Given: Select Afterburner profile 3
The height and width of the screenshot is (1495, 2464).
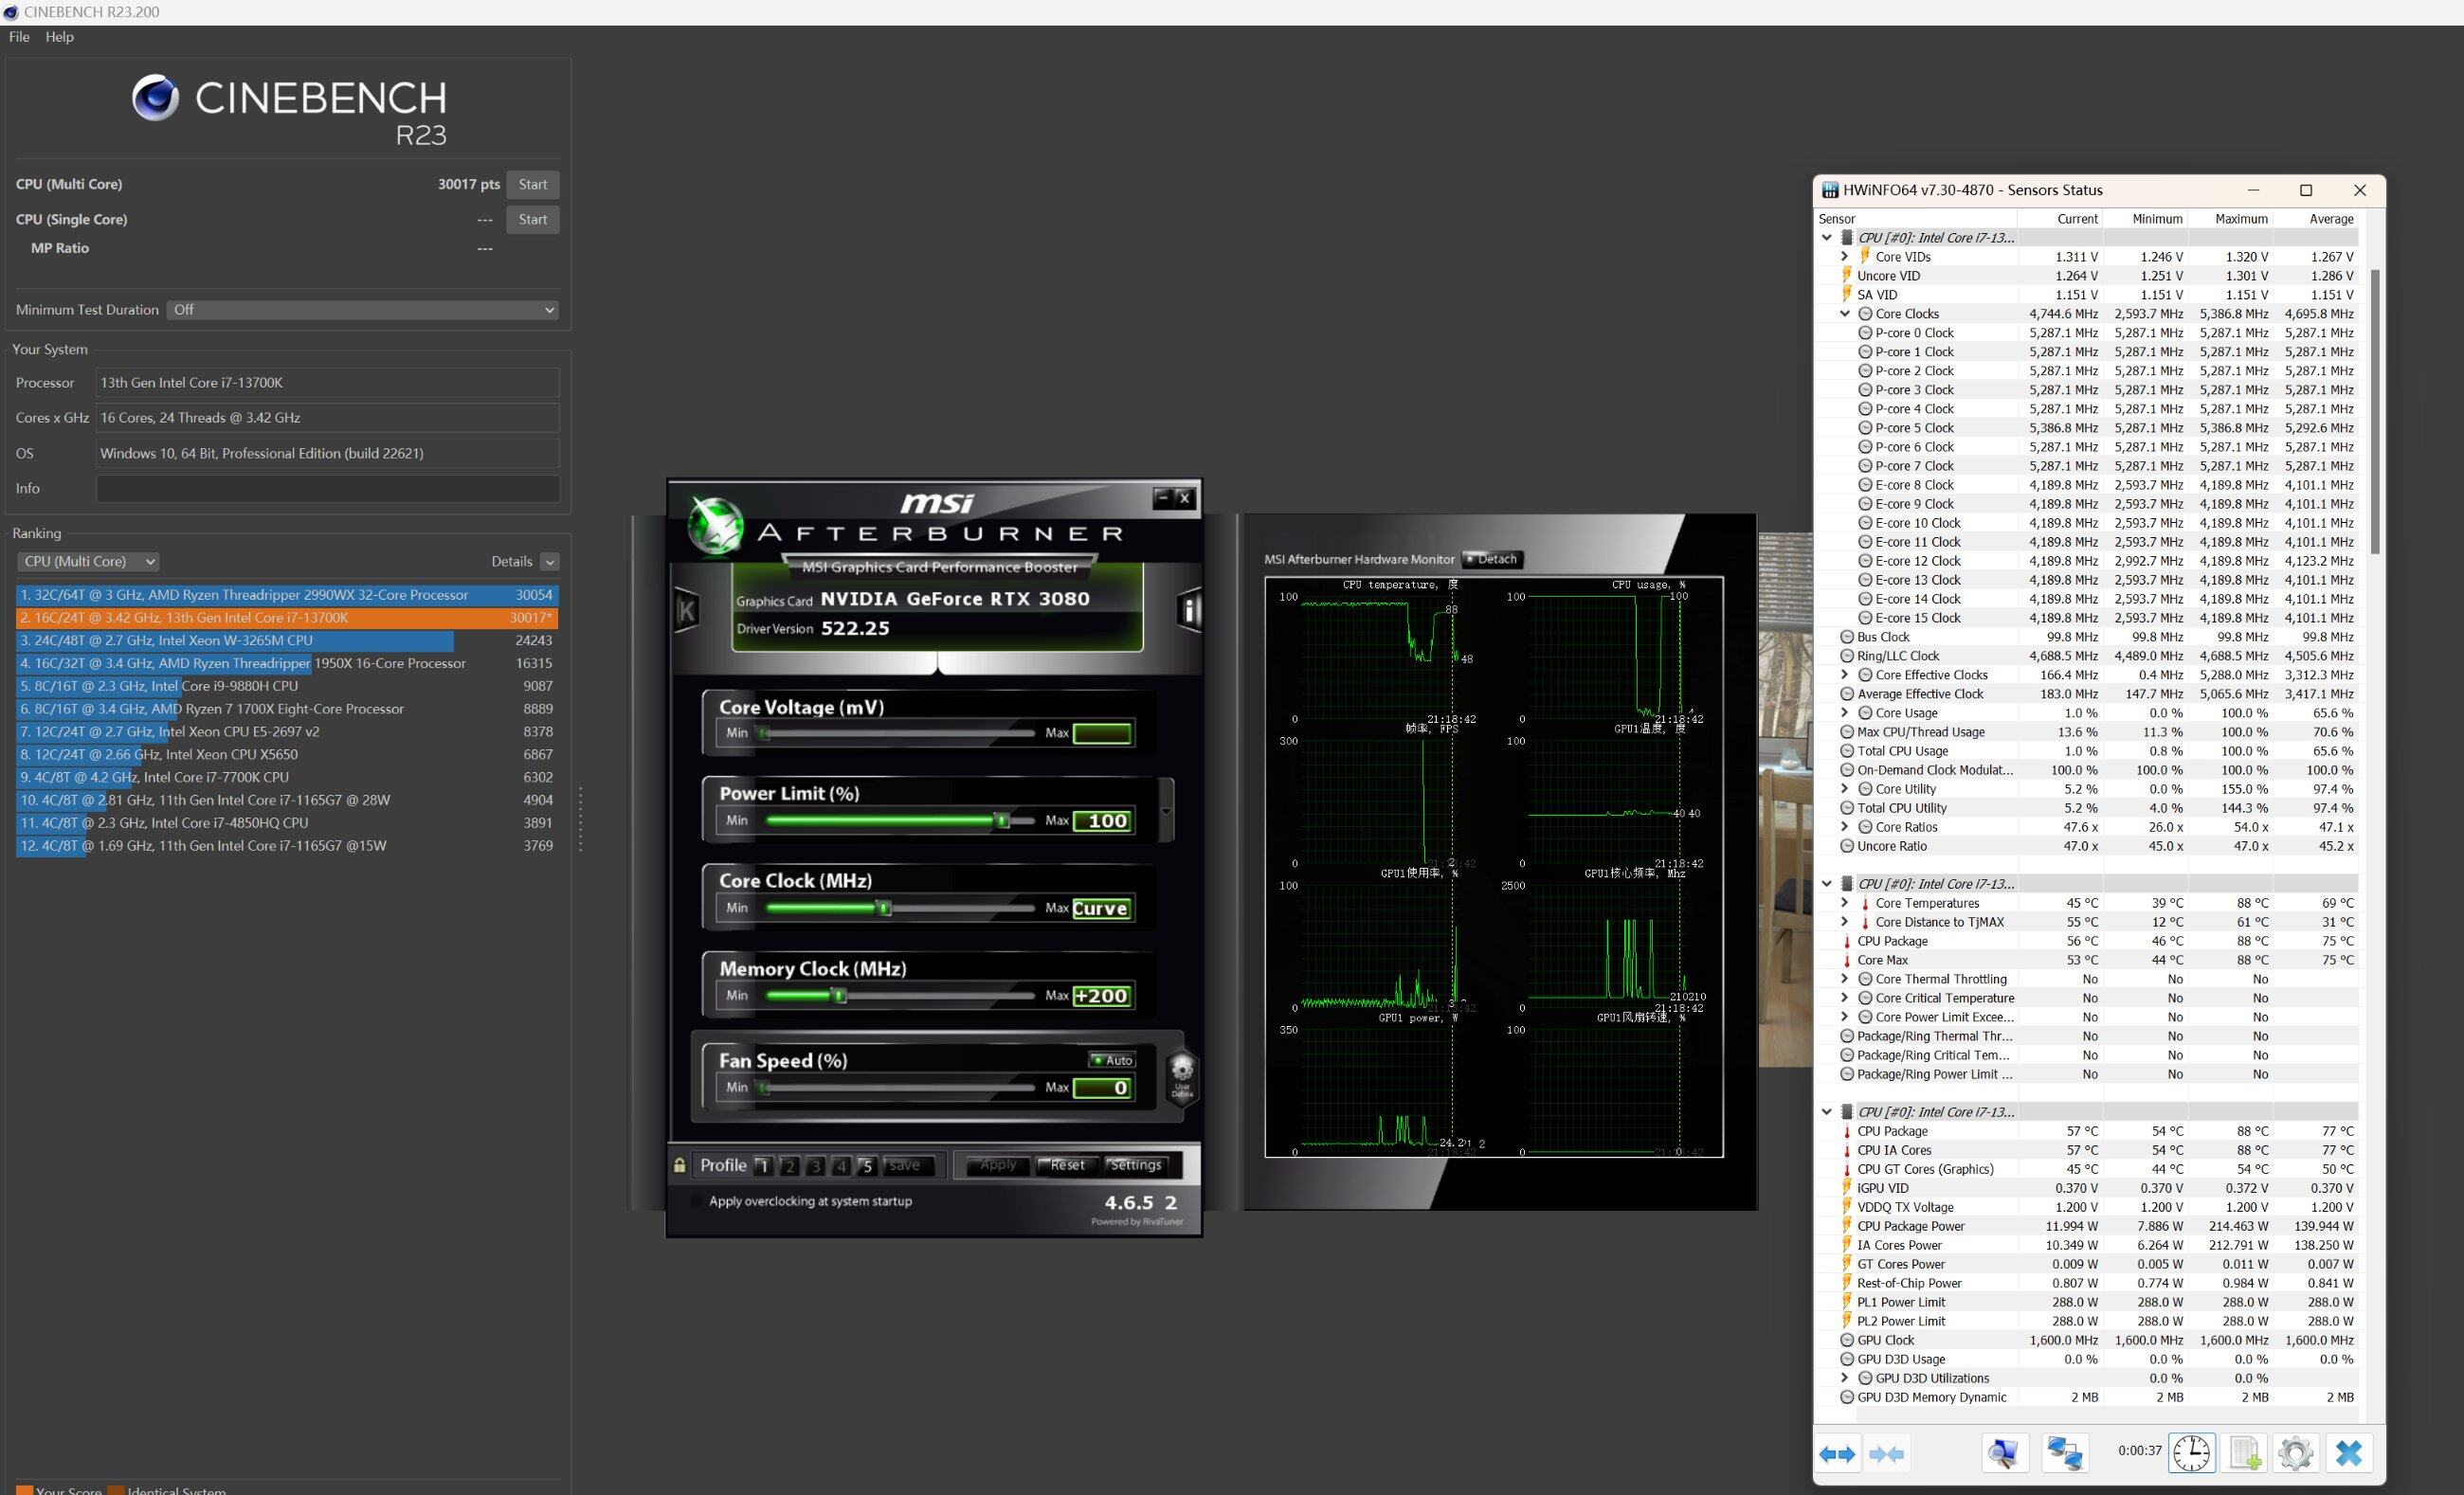Looking at the screenshot, I should coord(815,1166).
